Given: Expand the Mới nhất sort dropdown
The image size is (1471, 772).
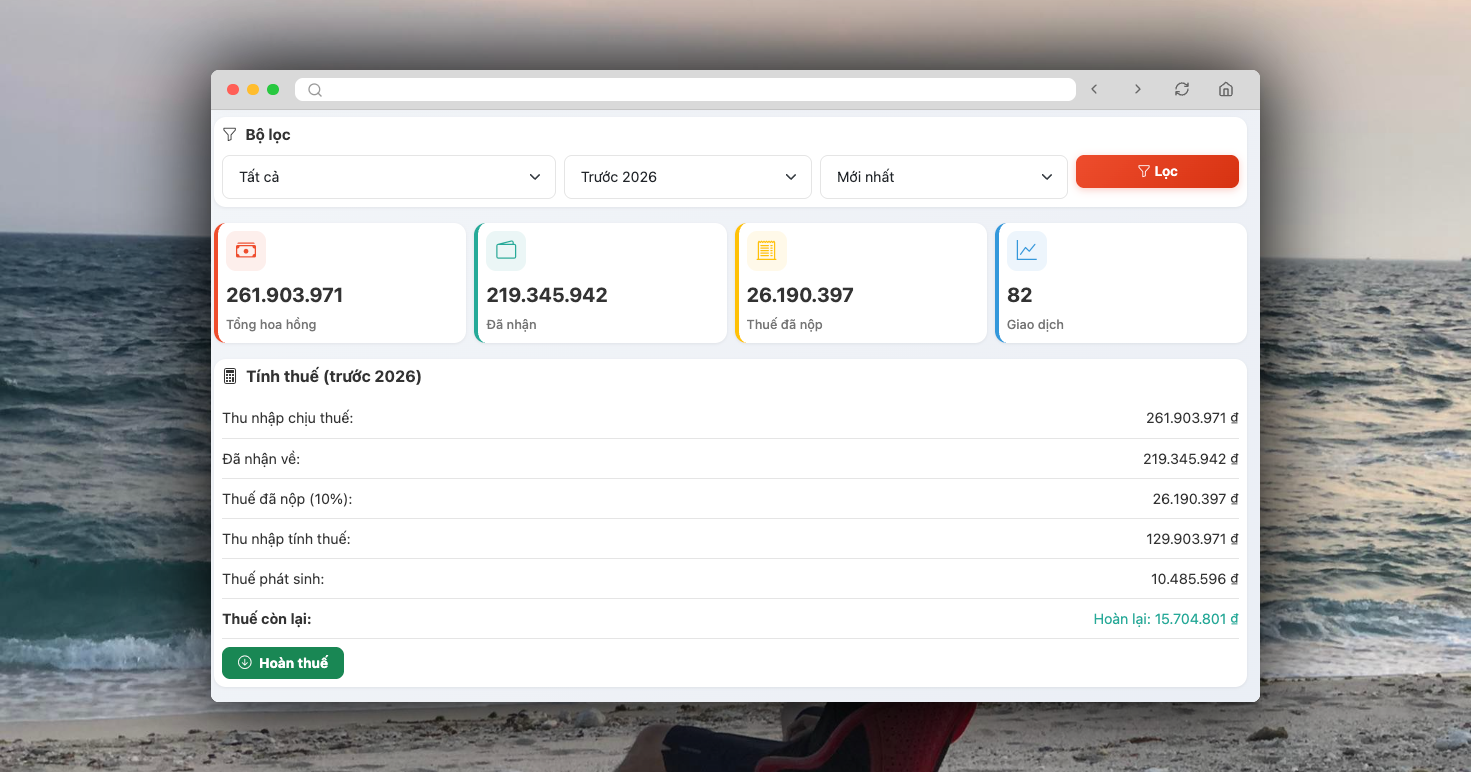Looking at the screenshot, I should 944,177.
